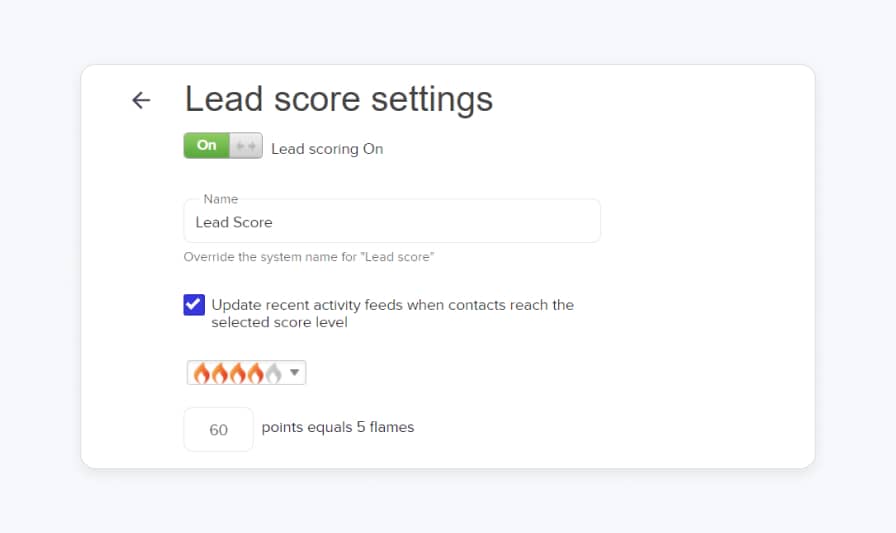Click the fourth orange flame icon
Screen dimensions: 896x533
pos(255,373)
